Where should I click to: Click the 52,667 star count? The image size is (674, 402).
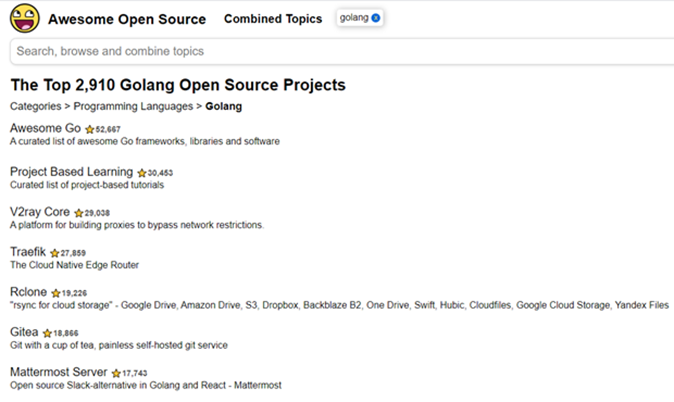[108, 129]
